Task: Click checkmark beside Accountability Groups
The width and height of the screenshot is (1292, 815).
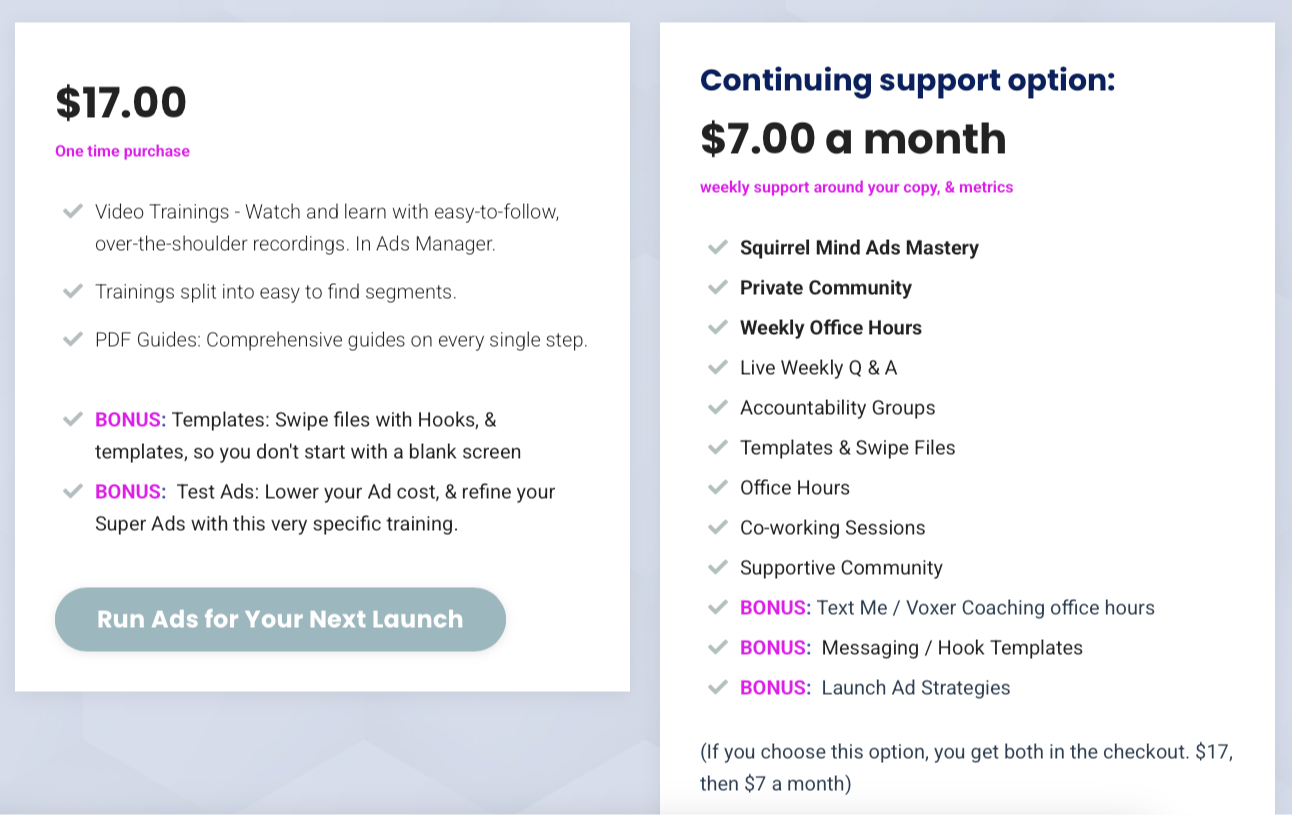Action: coord(717,407)
